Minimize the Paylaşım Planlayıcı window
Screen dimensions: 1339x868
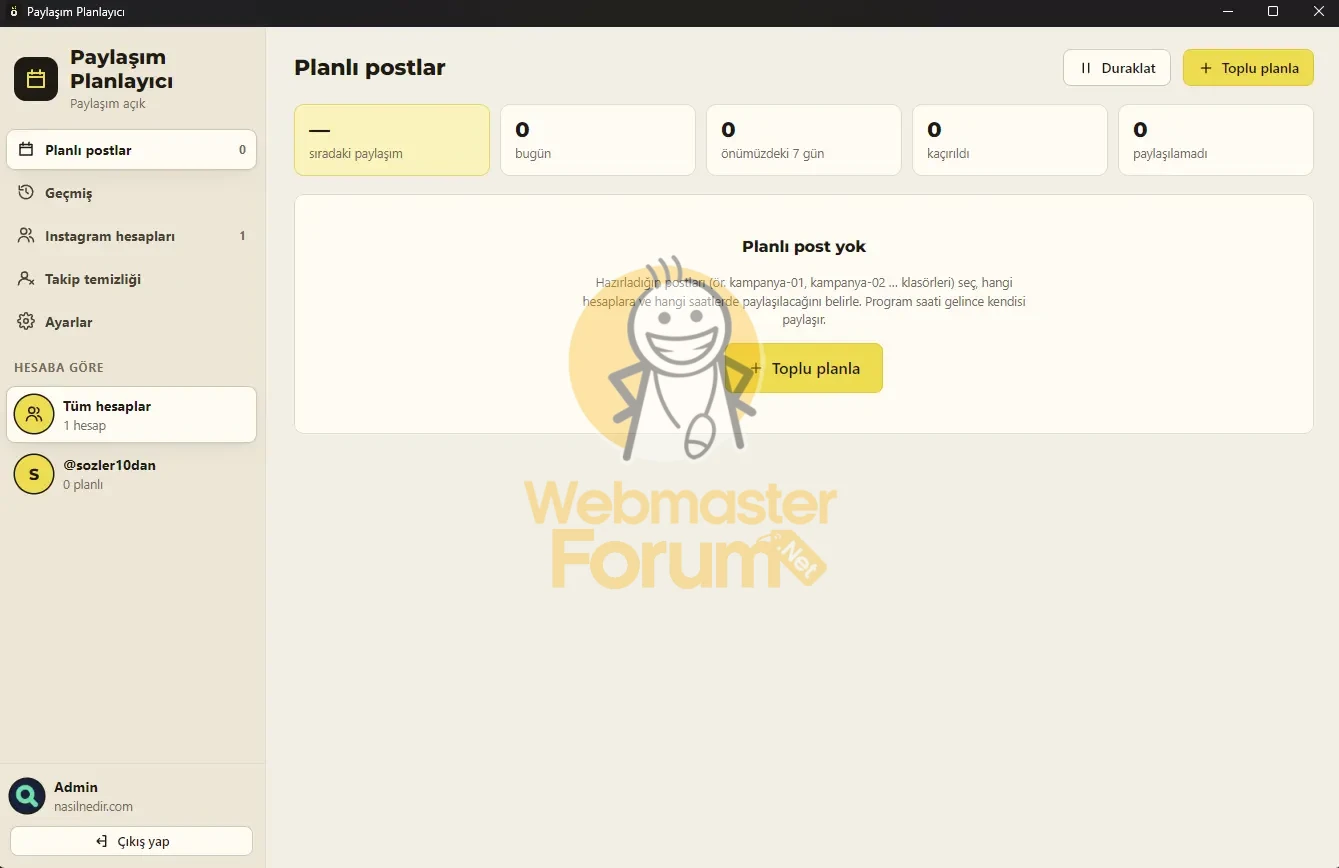tap(1228, 12)
